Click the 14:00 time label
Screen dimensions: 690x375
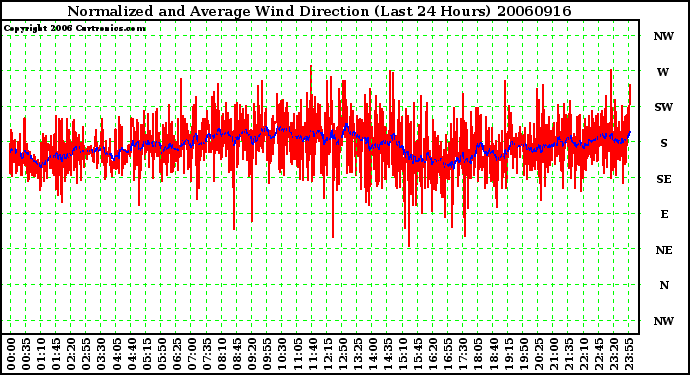pyautogui.click(x=372, y=354)
